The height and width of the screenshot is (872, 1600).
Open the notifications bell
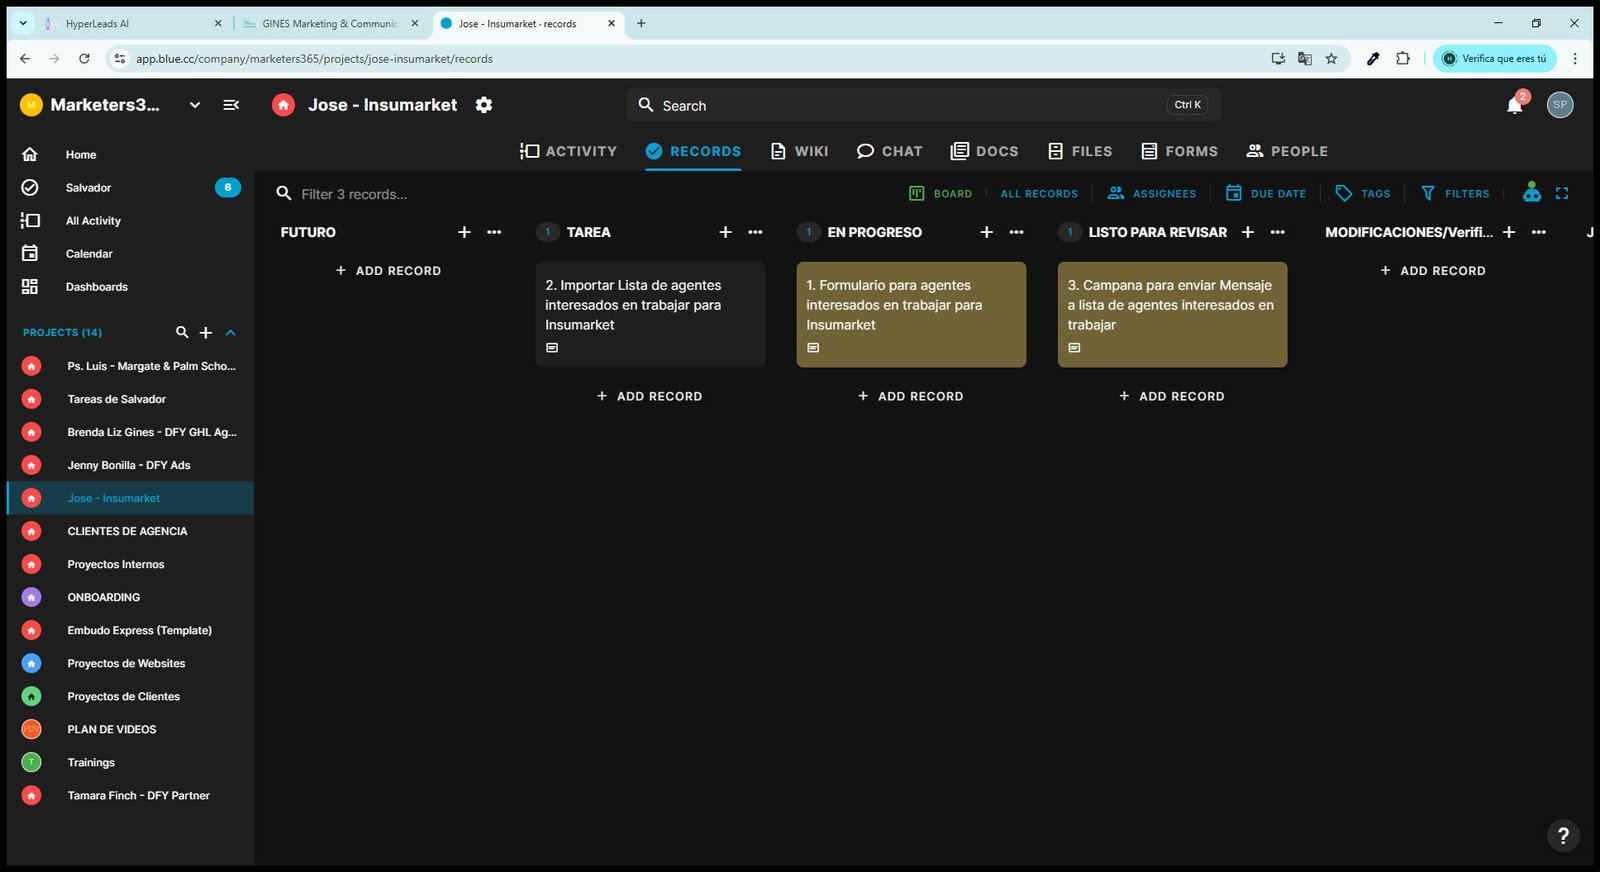(1515, 105)
